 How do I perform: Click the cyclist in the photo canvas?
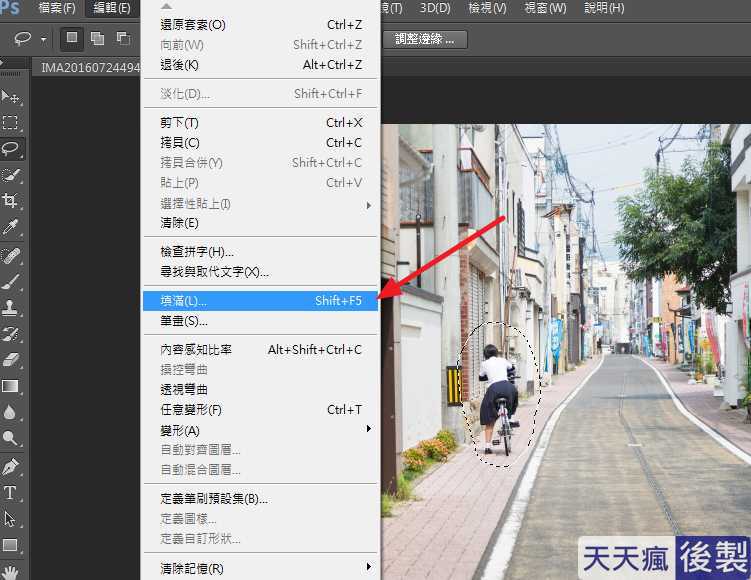coord(498,398)
